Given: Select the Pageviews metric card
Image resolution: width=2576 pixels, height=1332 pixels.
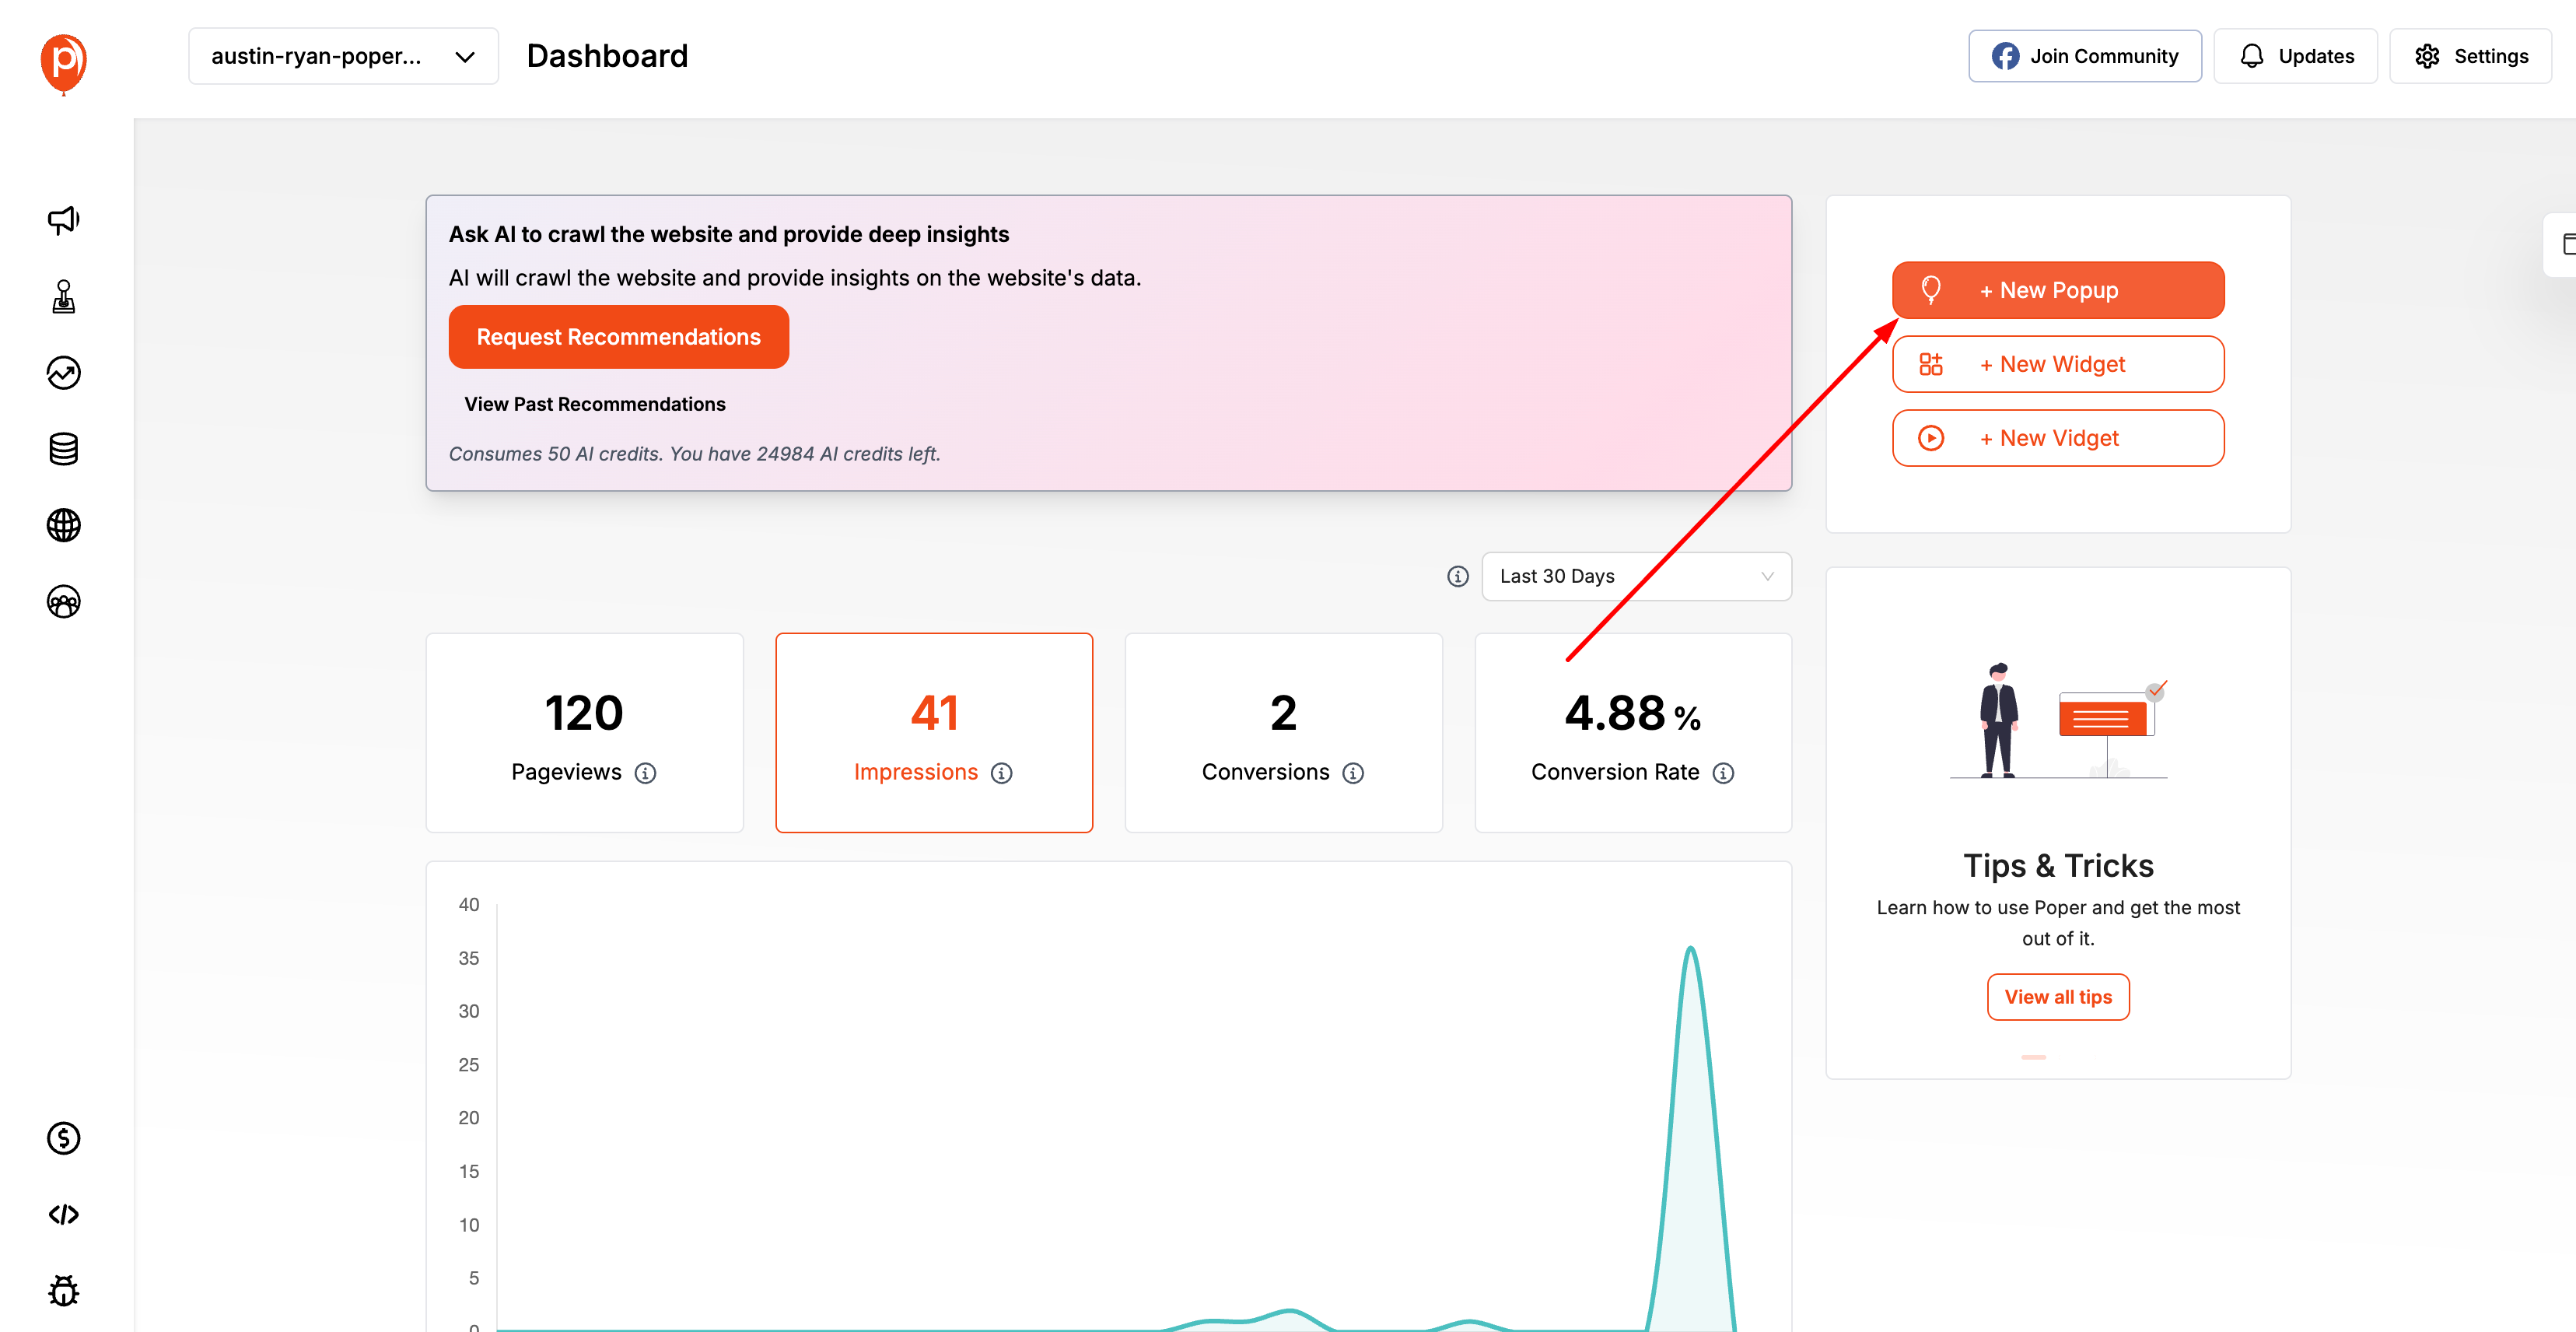Looking at the screenshot, I should (x=584, y=732).
